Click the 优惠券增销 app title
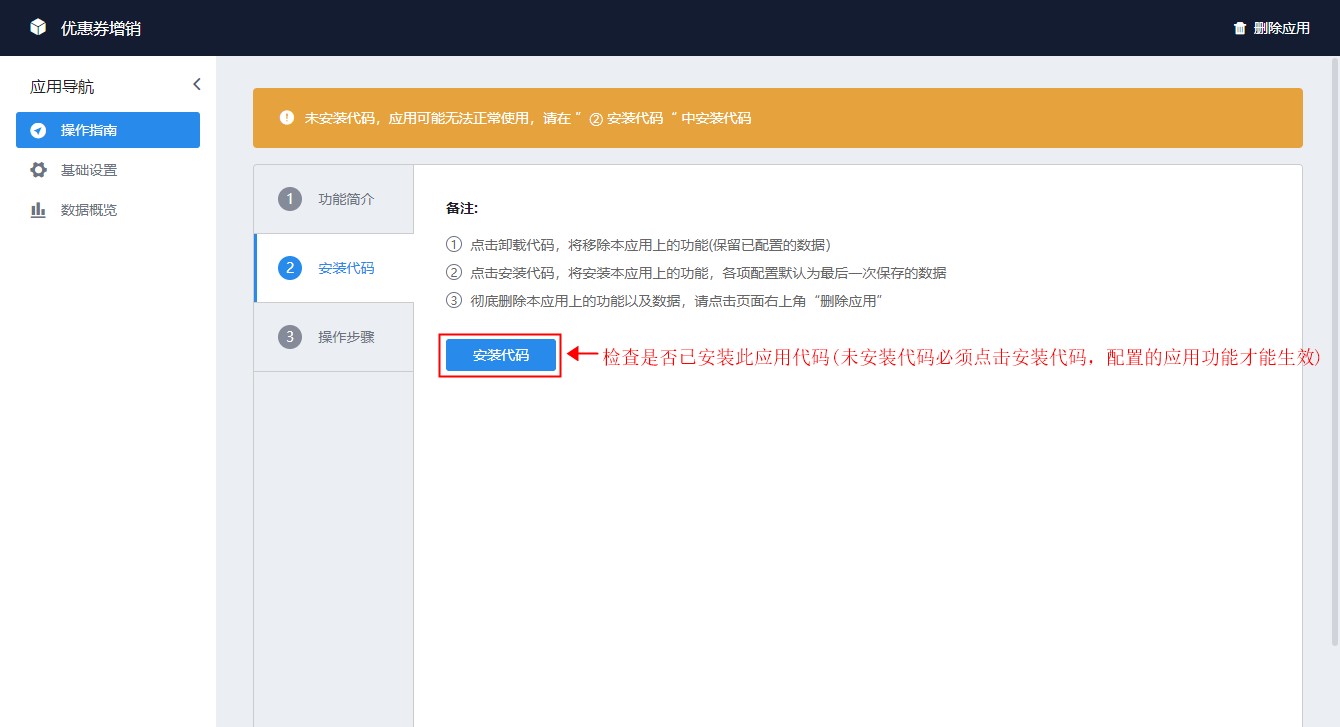This screenshot has width=1340, height=727. coord(101,28)
